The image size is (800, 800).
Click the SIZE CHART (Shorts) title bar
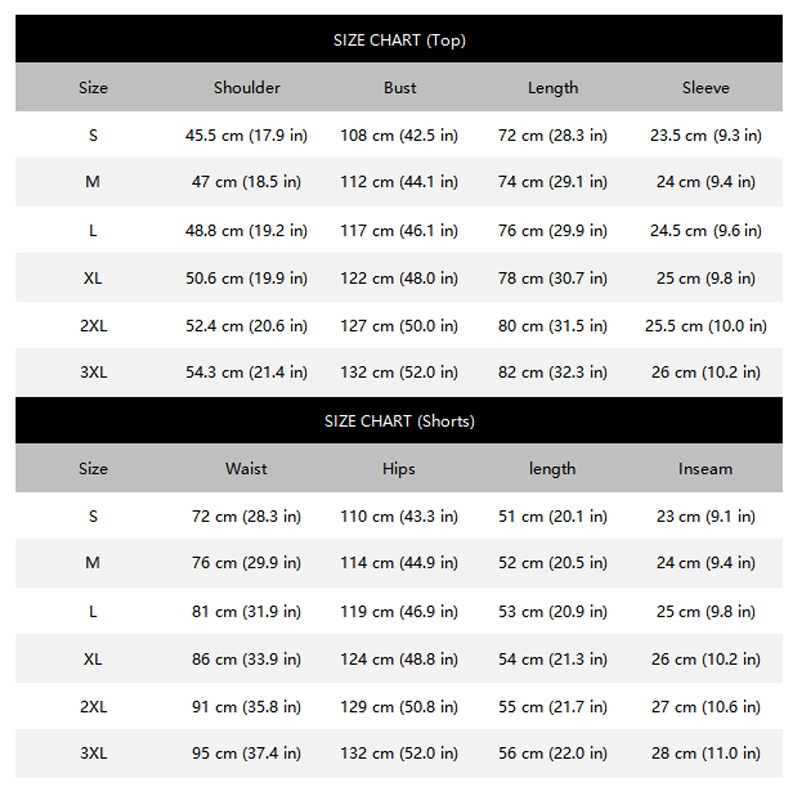[399, 422]
